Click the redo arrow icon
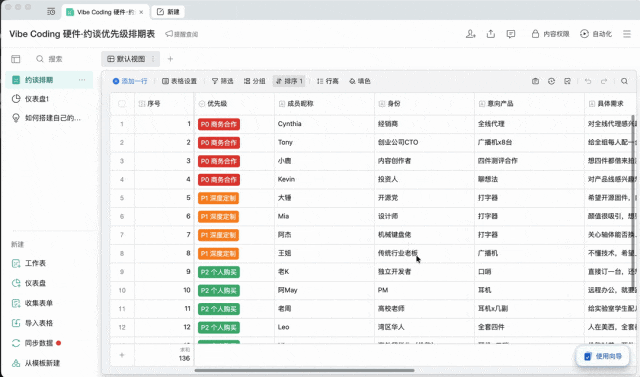The height and width of the screenshot is (377, 640). 604,81
